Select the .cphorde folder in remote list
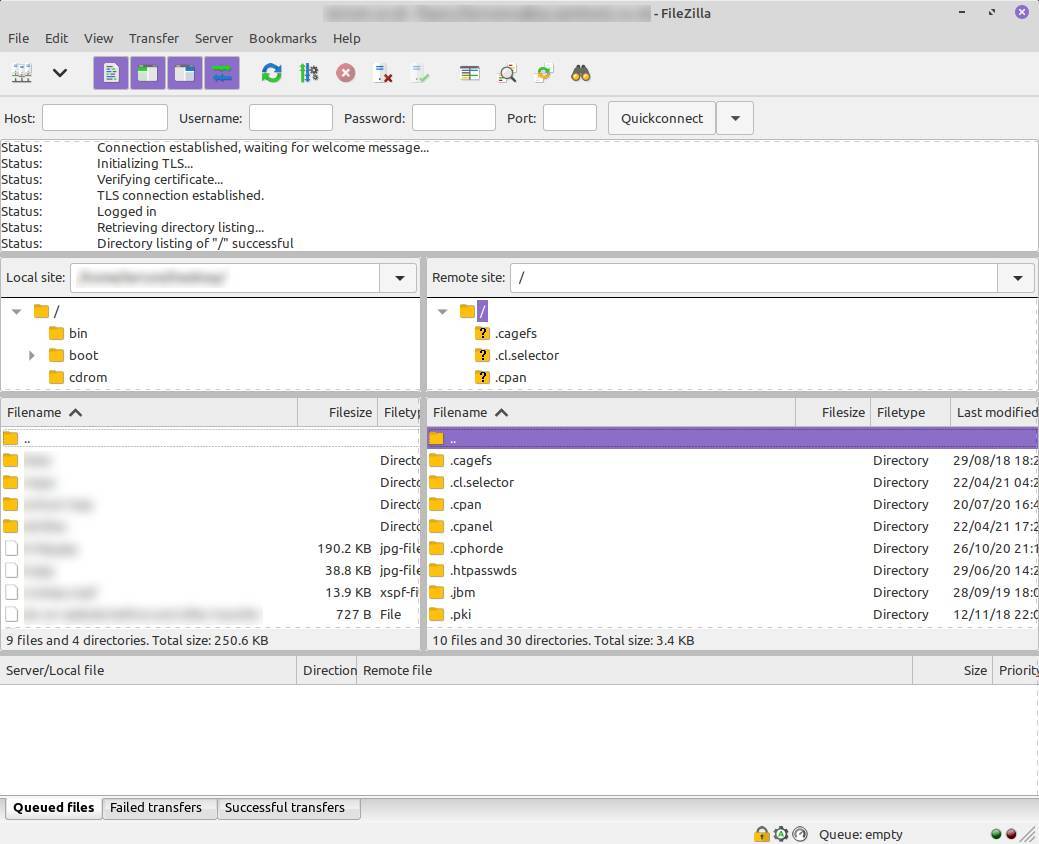The width and height of the screenshot is (1039, 844). pyautogui.click(x=732, y=548)
